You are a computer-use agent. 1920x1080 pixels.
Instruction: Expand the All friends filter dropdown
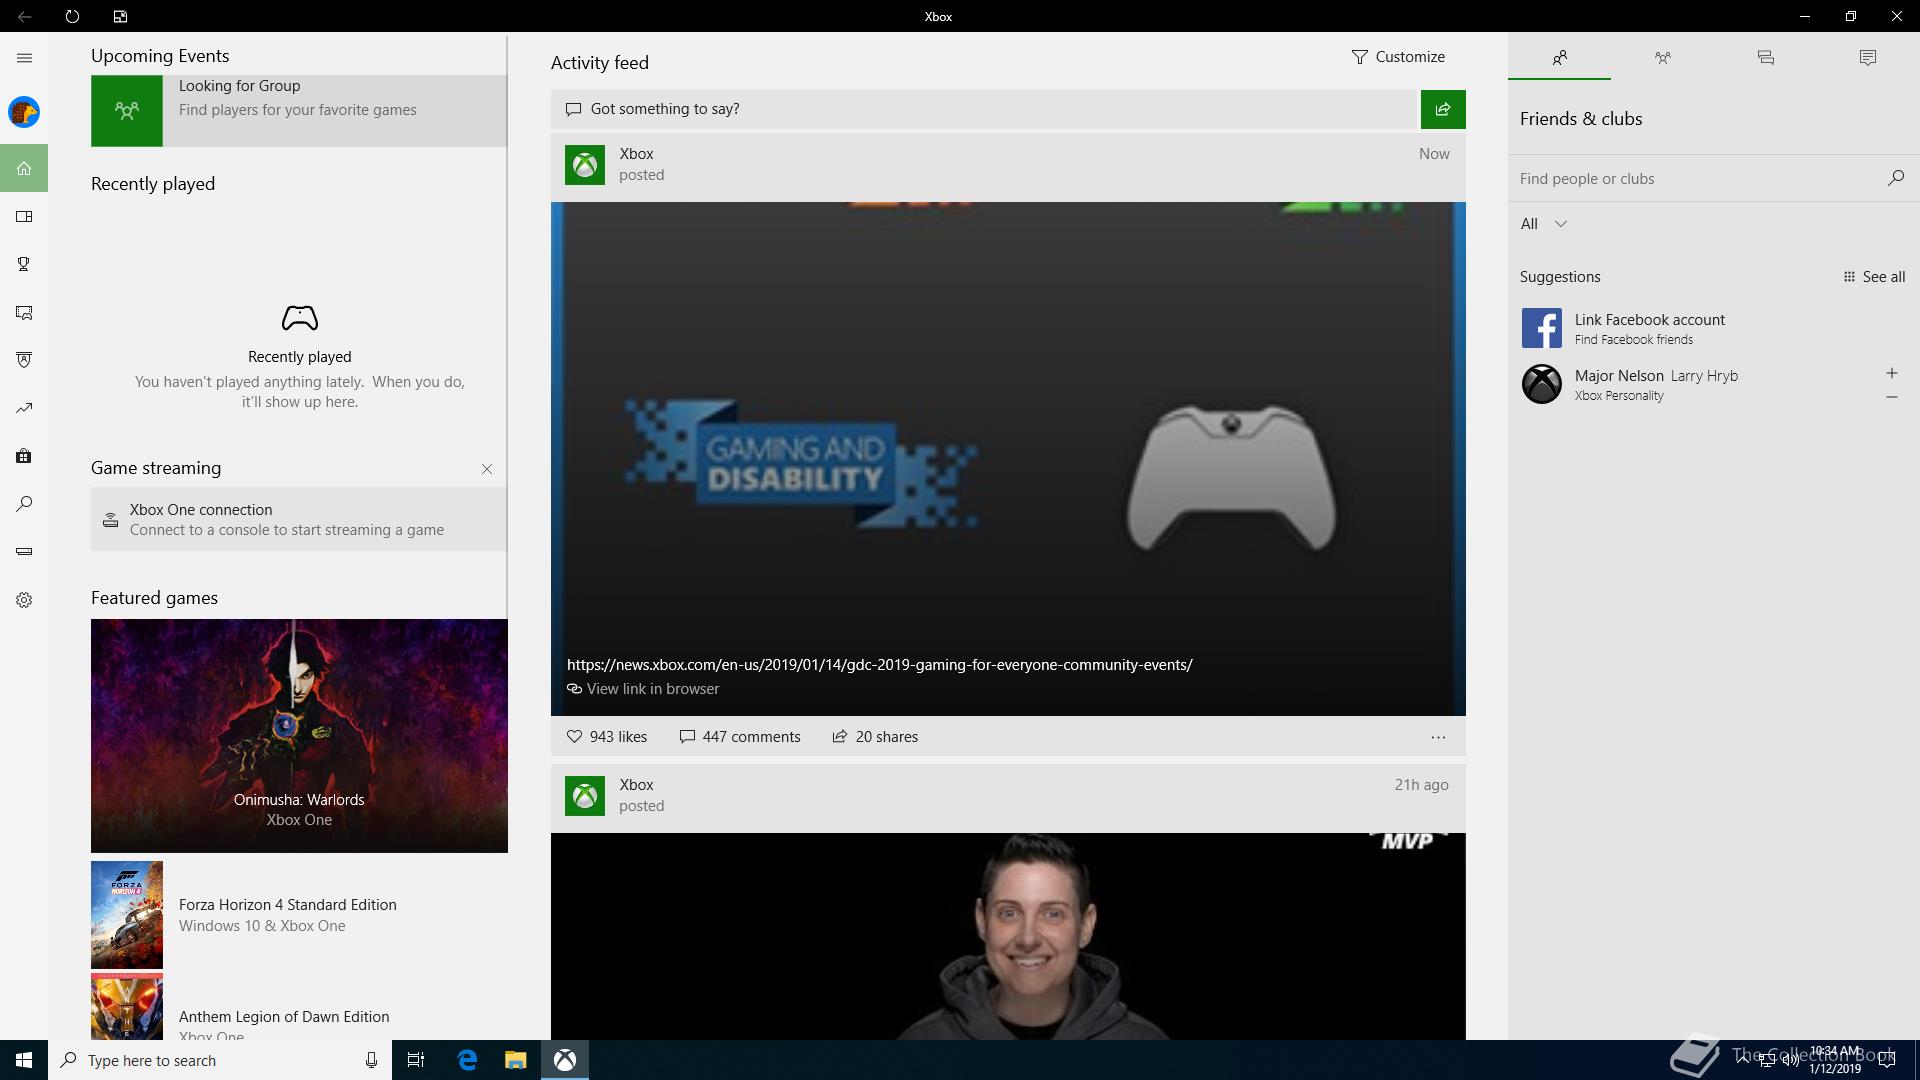click(1544, 224)
